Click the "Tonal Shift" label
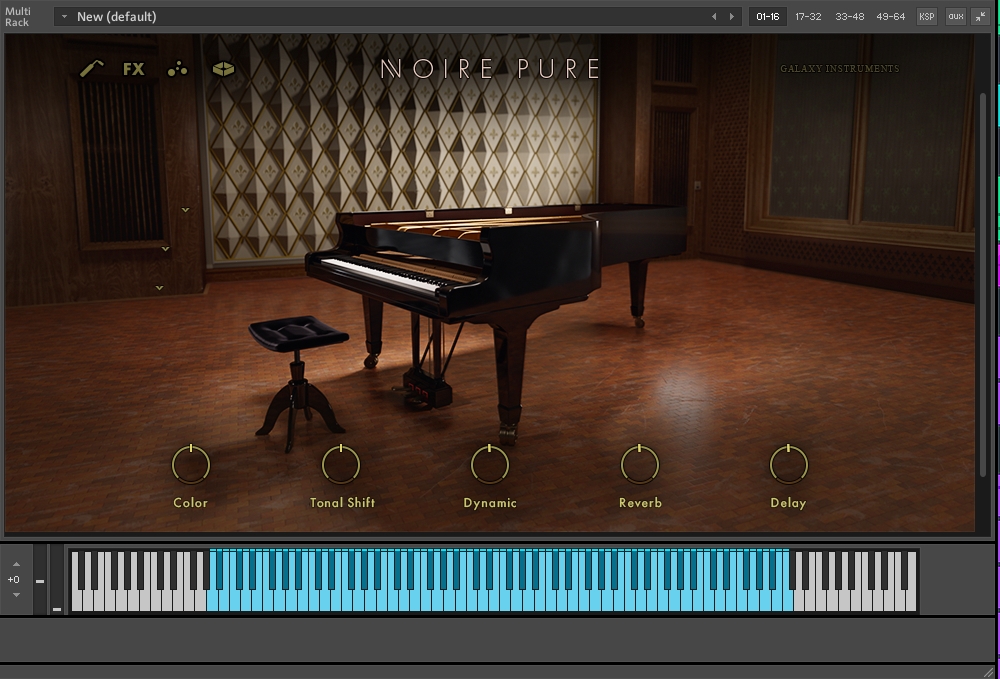Viewport: 1000px width, 679px height. 342,502
